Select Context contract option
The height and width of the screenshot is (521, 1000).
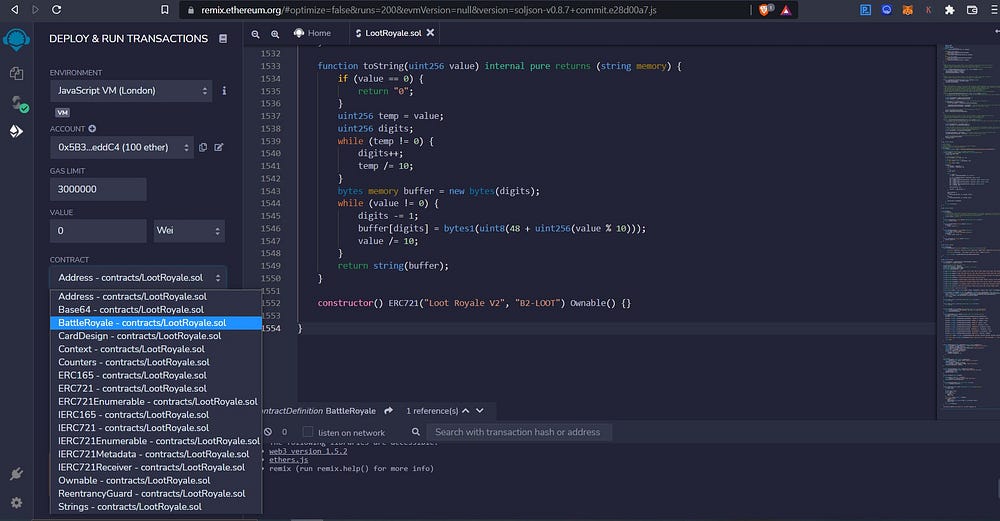(x=156, y=349)
